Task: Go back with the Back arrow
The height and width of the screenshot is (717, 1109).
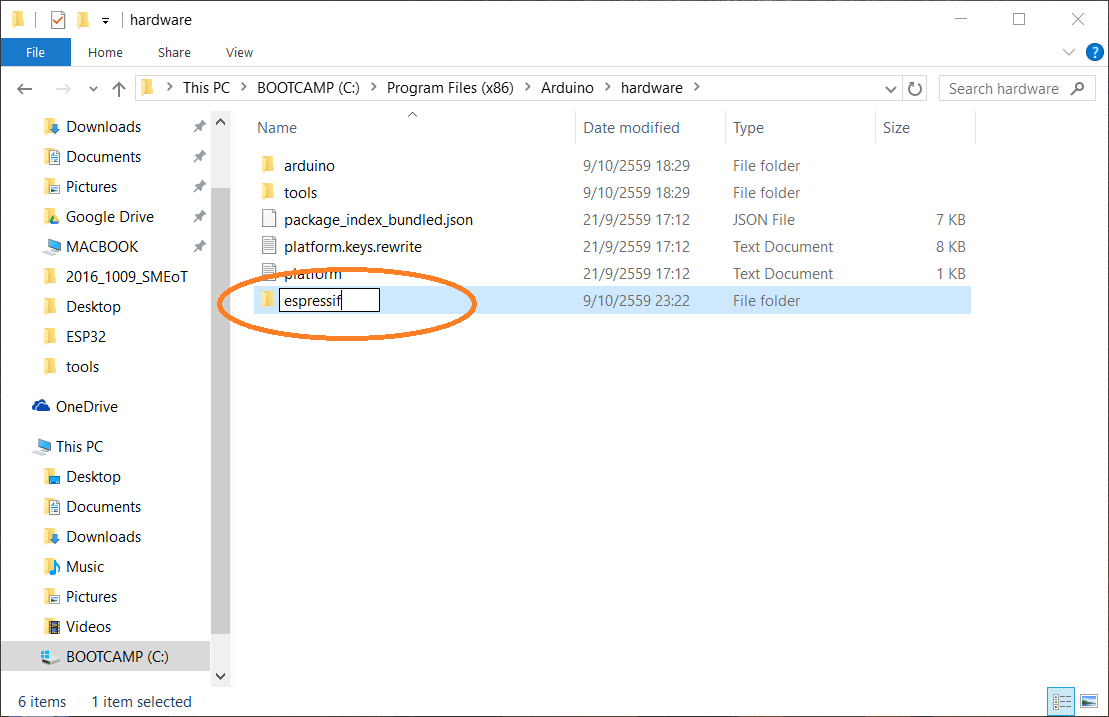Action: click(25, 88)
